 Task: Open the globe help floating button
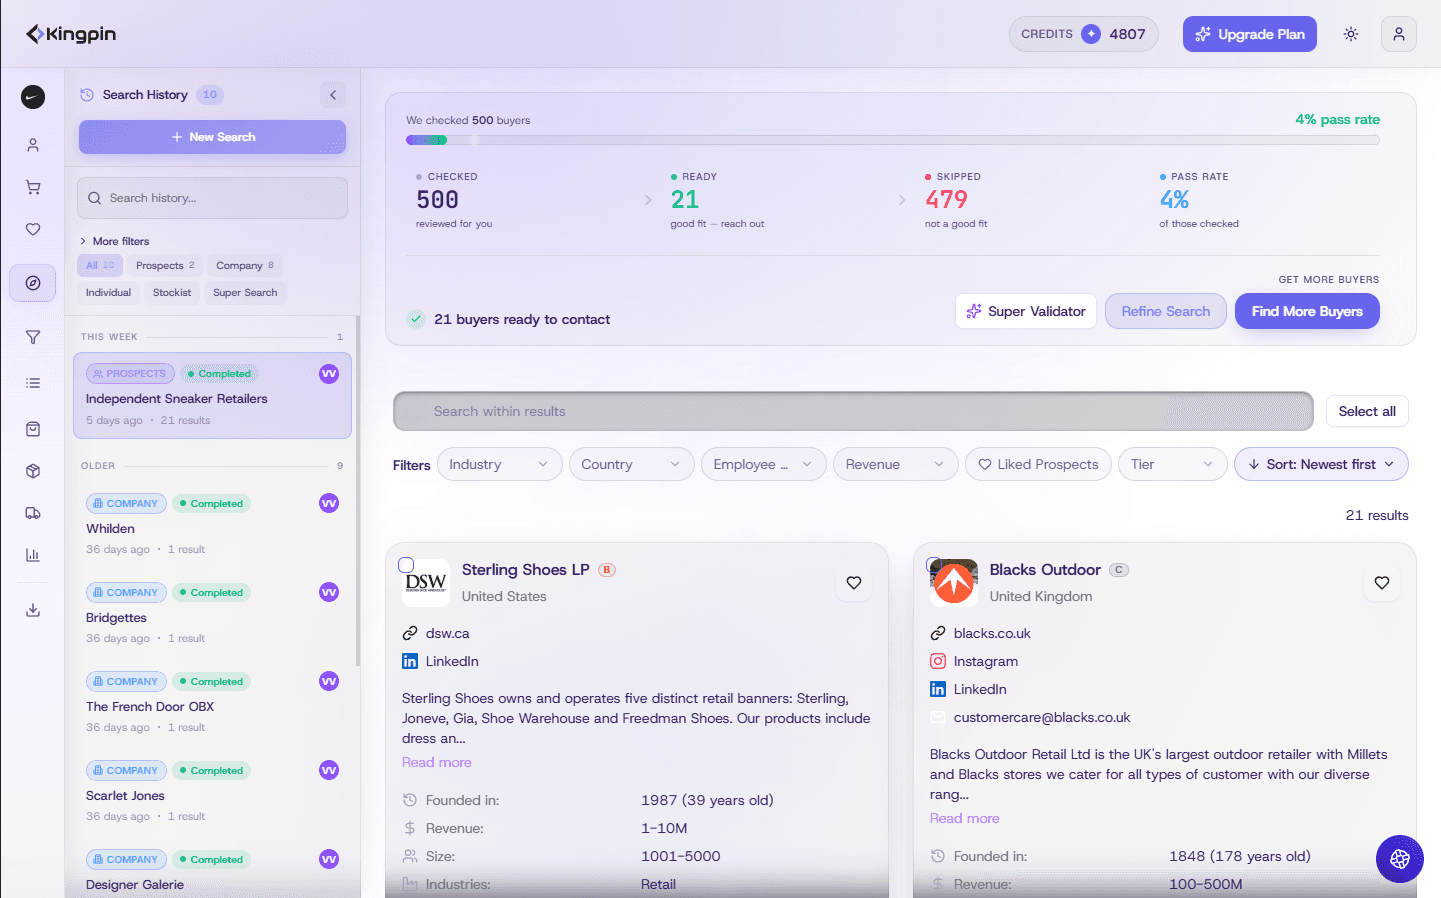tap(1400, 859)
